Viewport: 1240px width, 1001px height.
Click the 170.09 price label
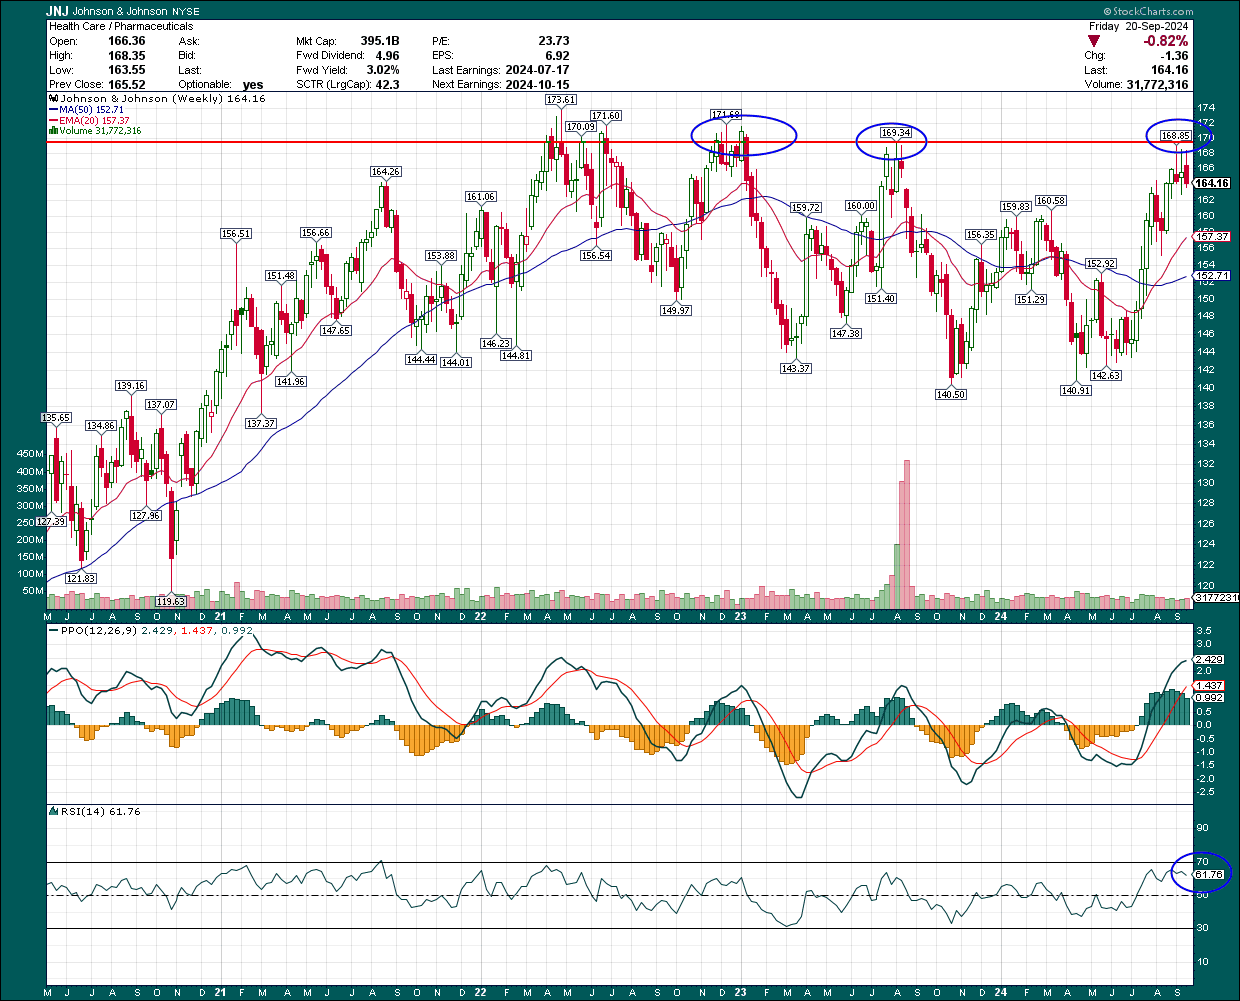coord(581,127)
